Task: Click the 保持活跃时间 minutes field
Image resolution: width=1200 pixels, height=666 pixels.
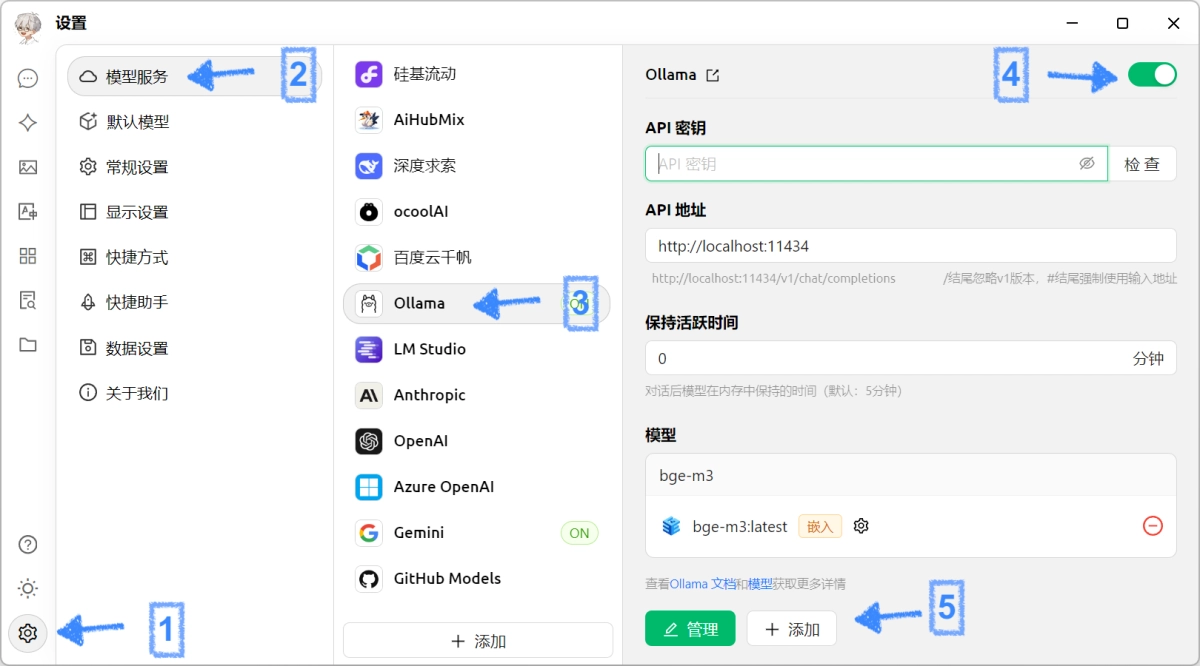Action: tap(911, 359)
